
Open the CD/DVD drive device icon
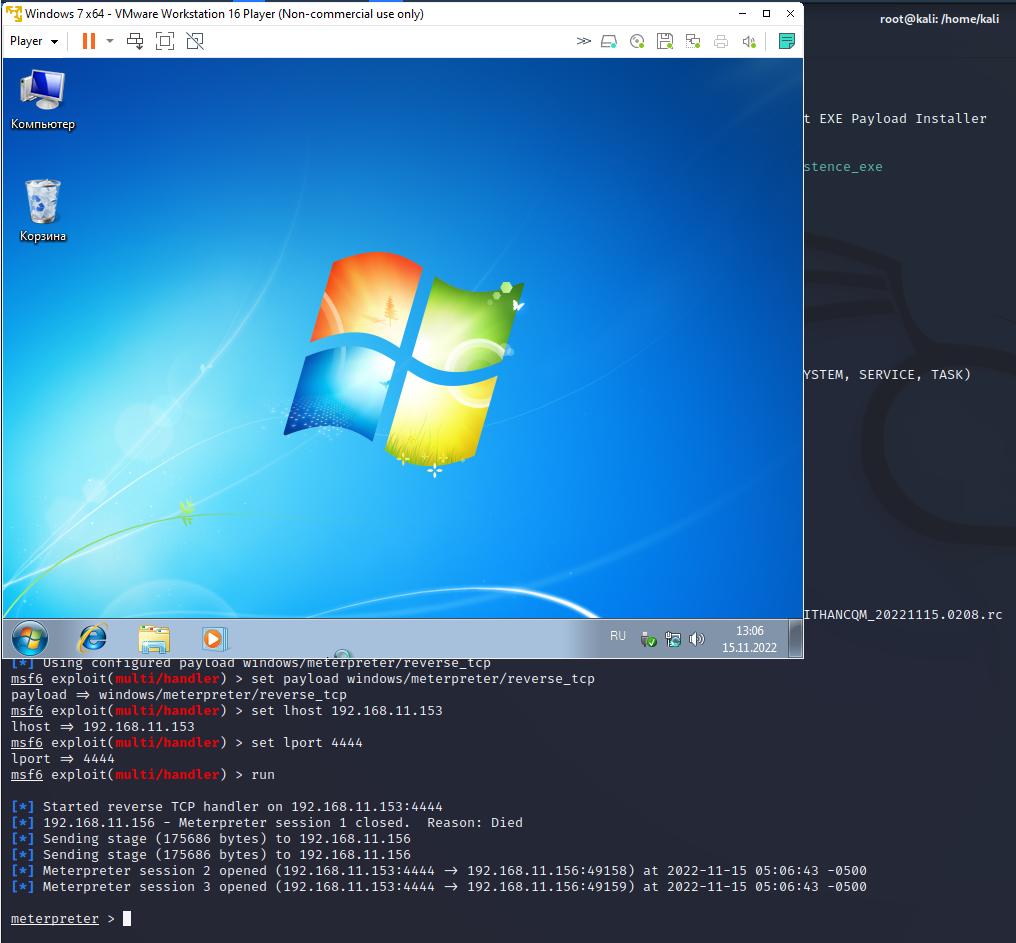(x=637, y=41)
